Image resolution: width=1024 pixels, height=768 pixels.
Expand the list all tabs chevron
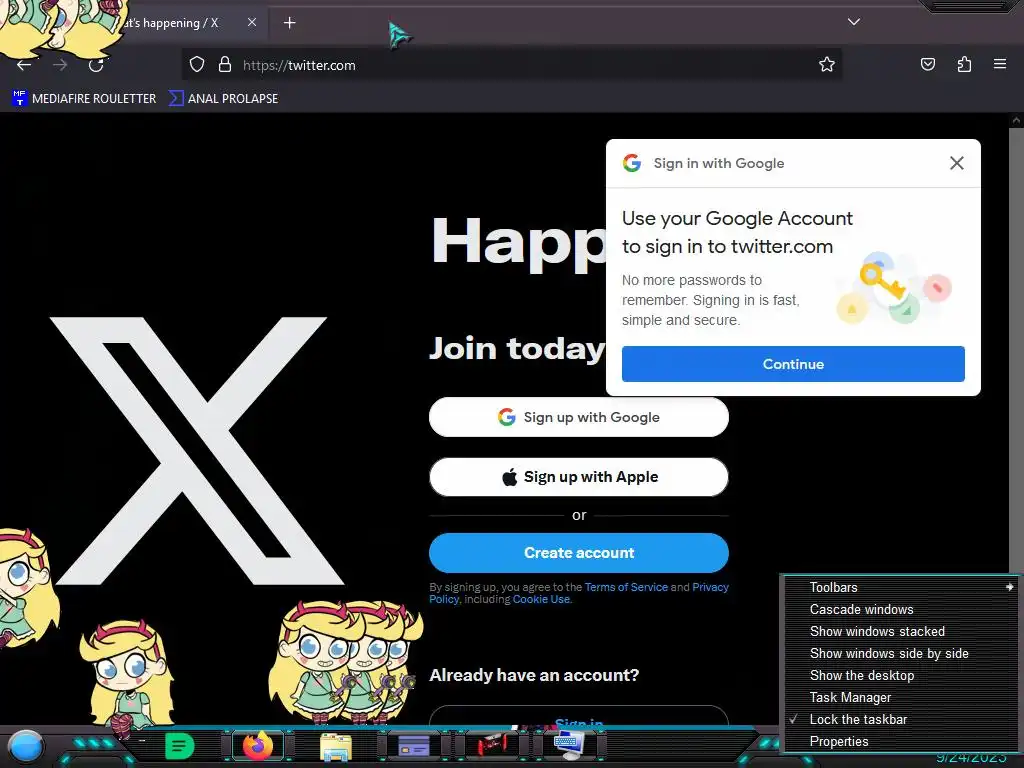pyautogui.click(x=854, y=22)
